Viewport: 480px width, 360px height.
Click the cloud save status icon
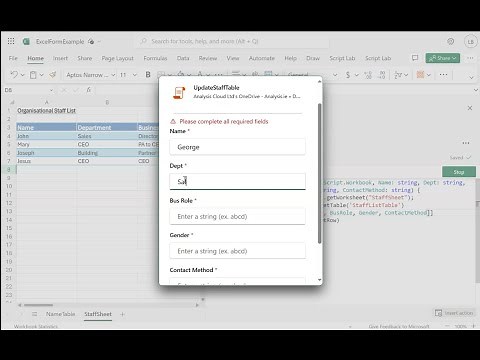[91, 41]
